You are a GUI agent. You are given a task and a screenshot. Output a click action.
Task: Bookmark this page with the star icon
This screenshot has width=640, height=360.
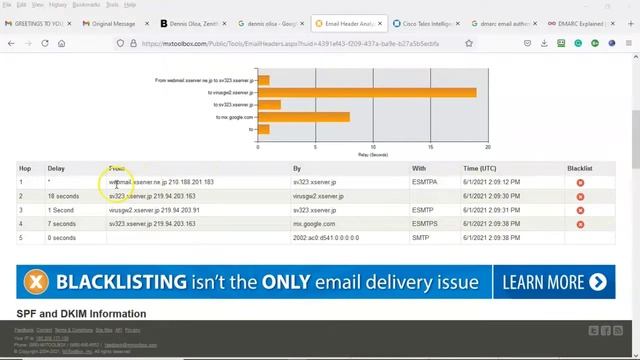click(x=469, y=43)
